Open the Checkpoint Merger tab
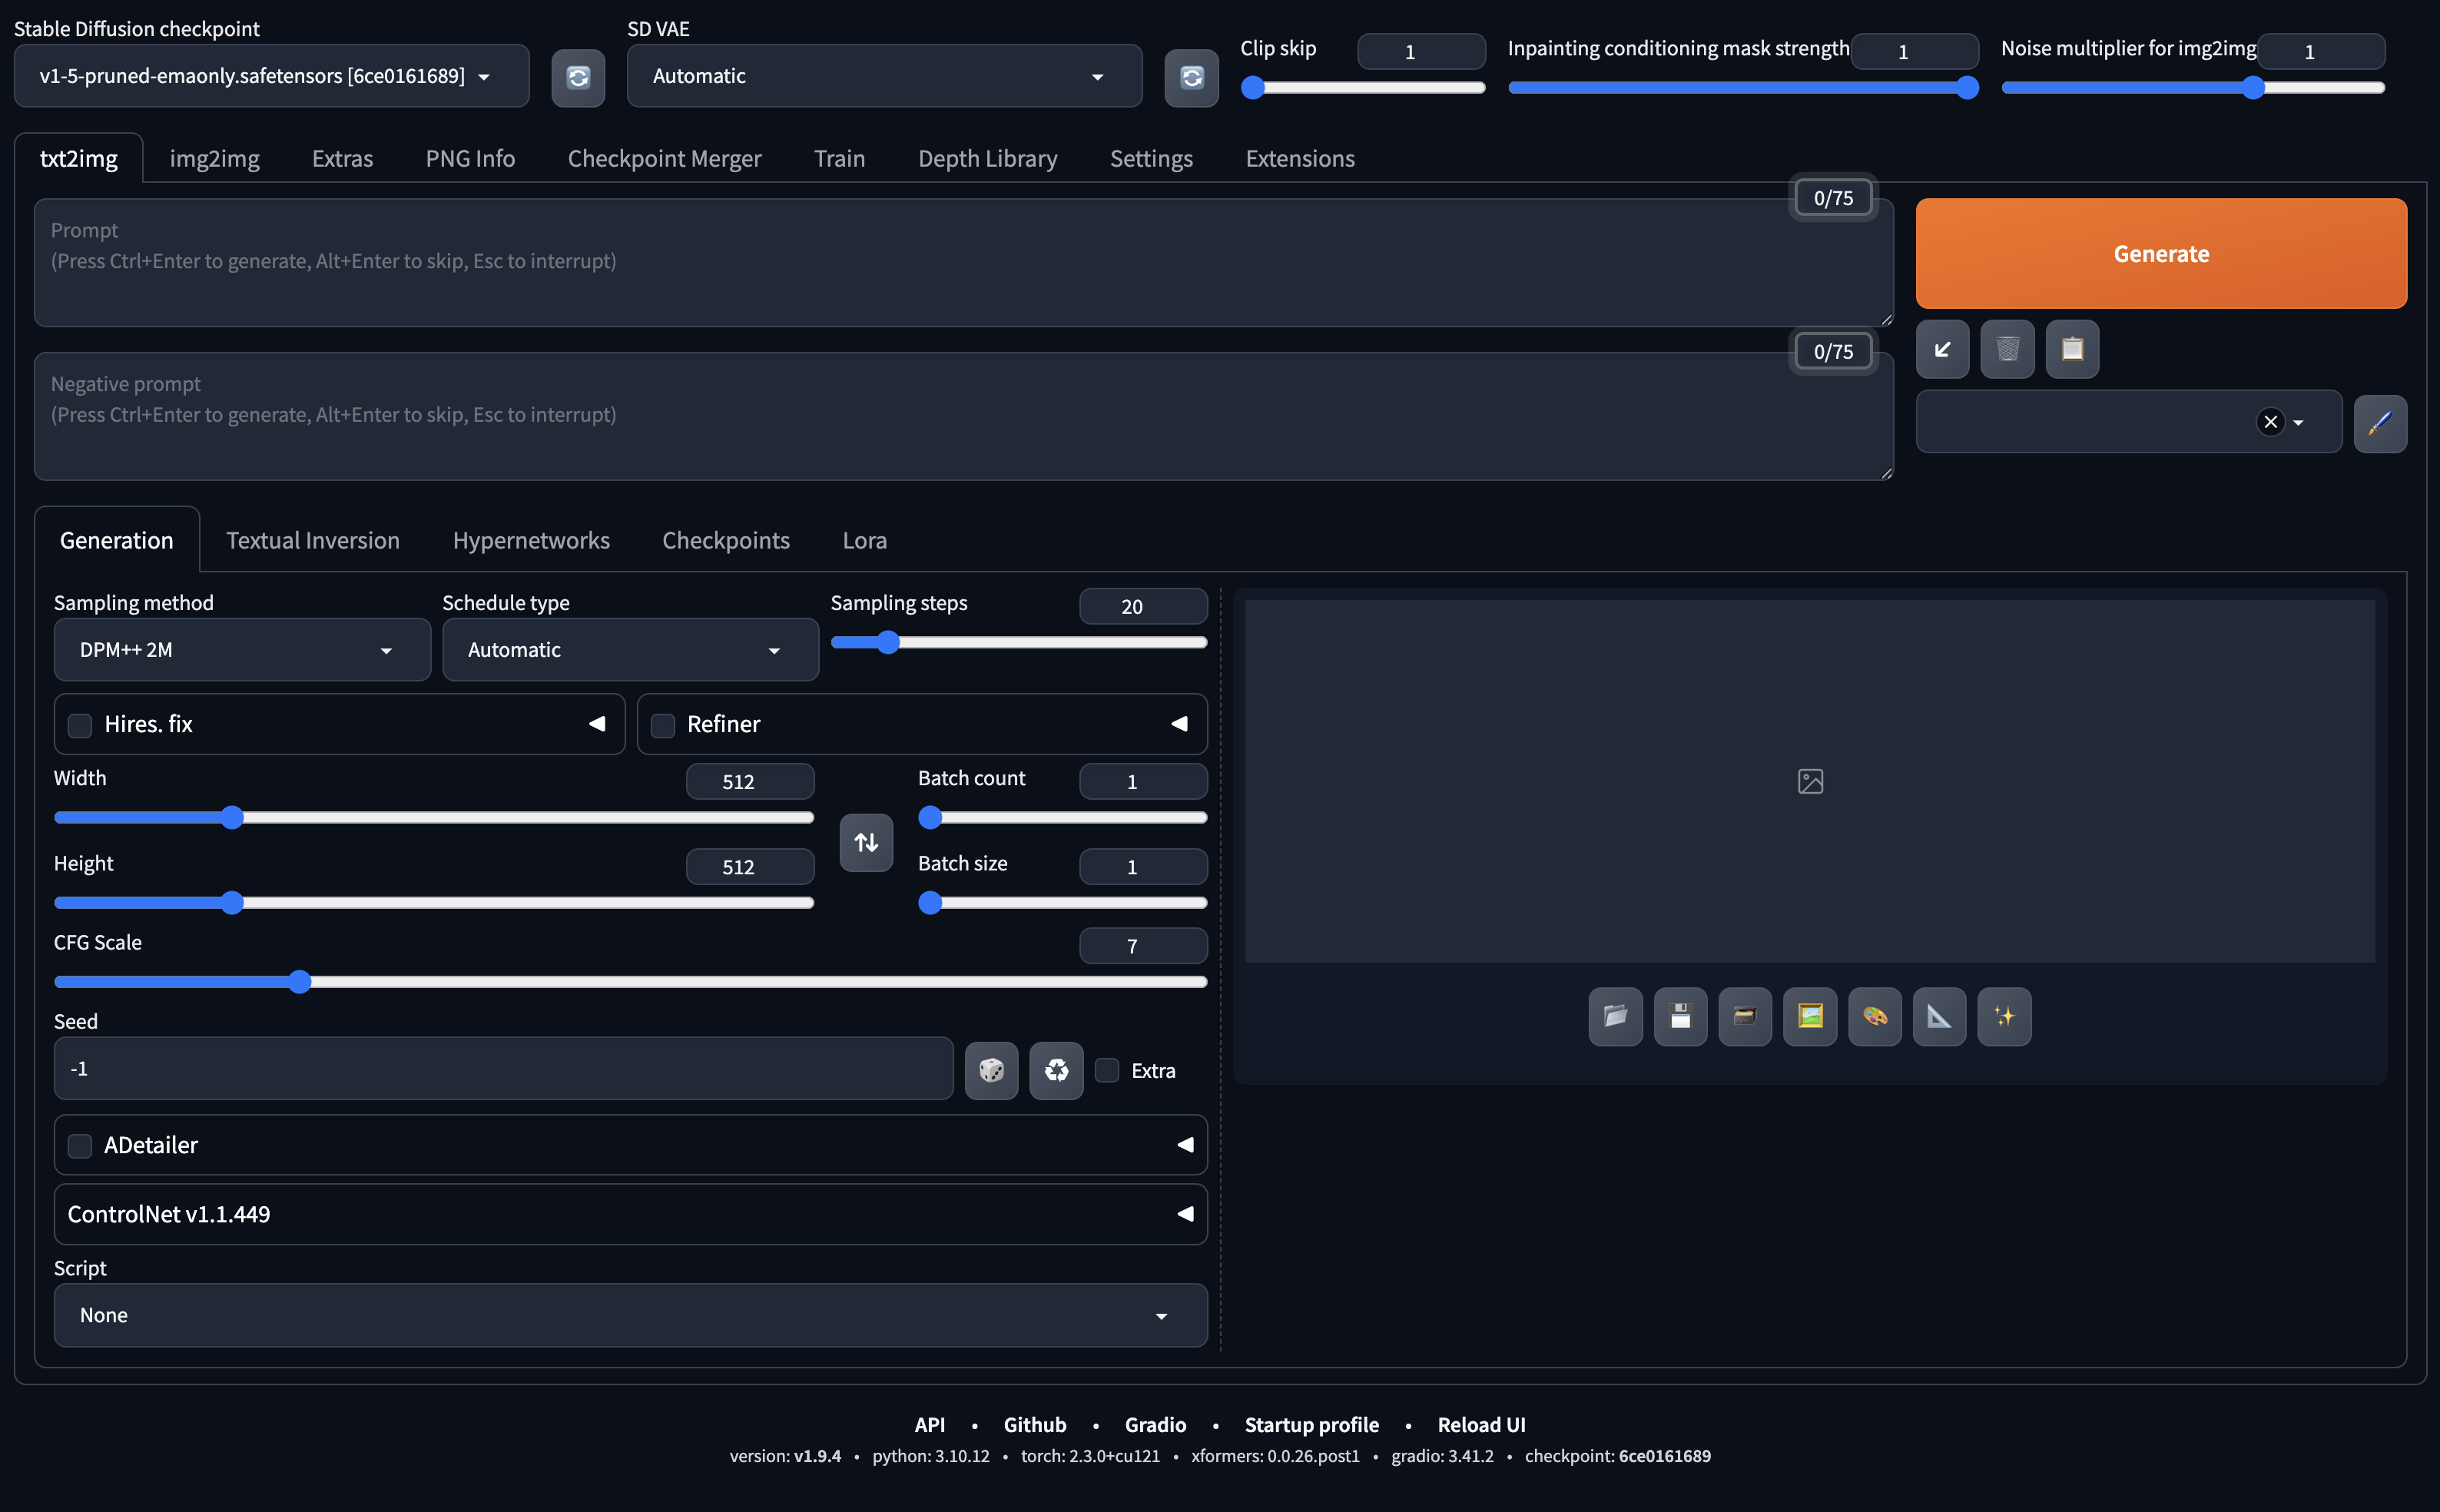This screenshot has height=1512, width=2440. pyautogui.click(x=664, y=159)
